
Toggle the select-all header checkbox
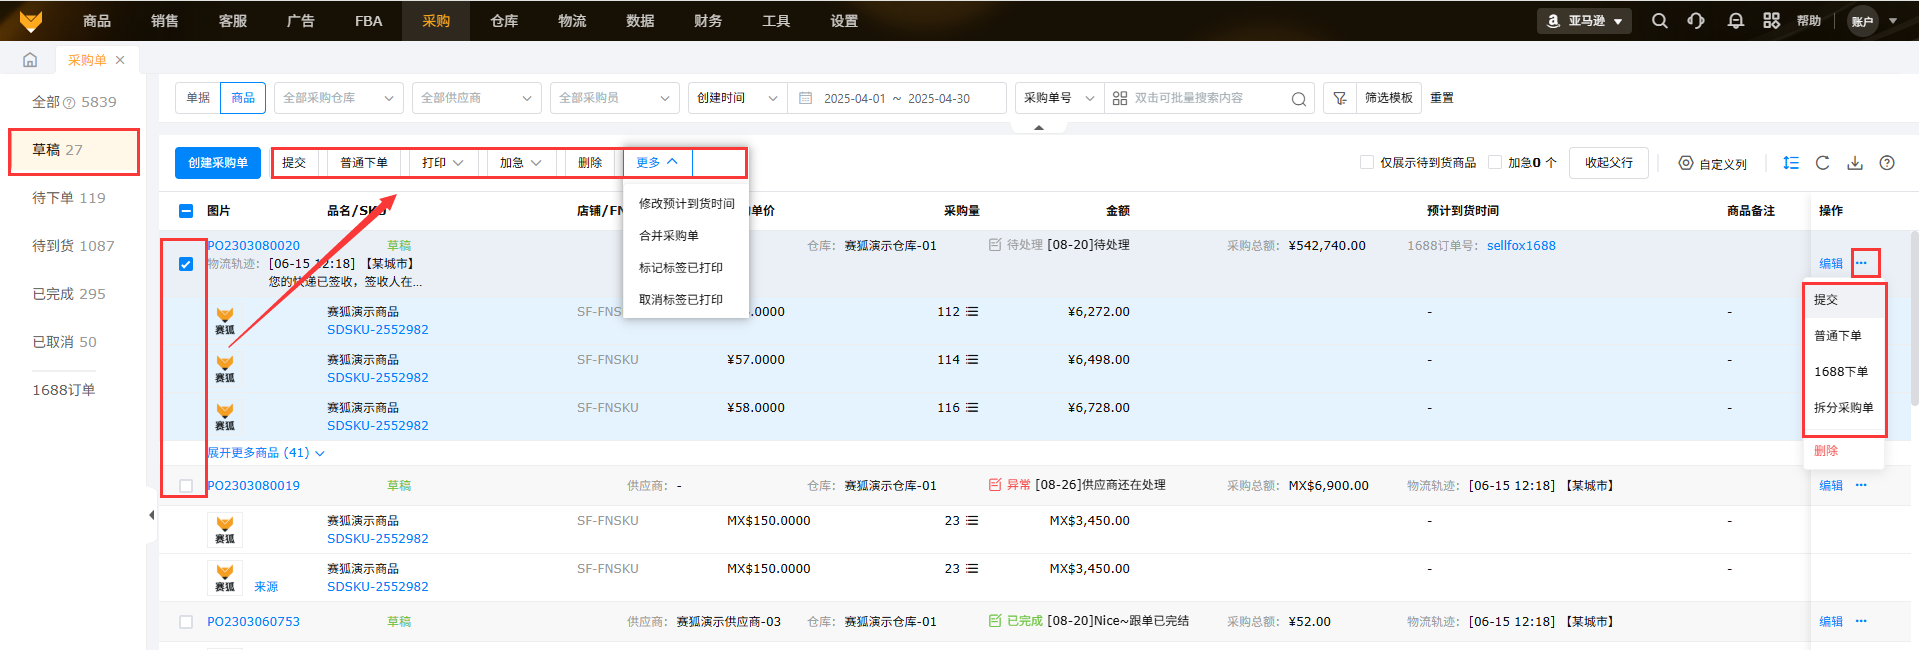coord(186,211)
